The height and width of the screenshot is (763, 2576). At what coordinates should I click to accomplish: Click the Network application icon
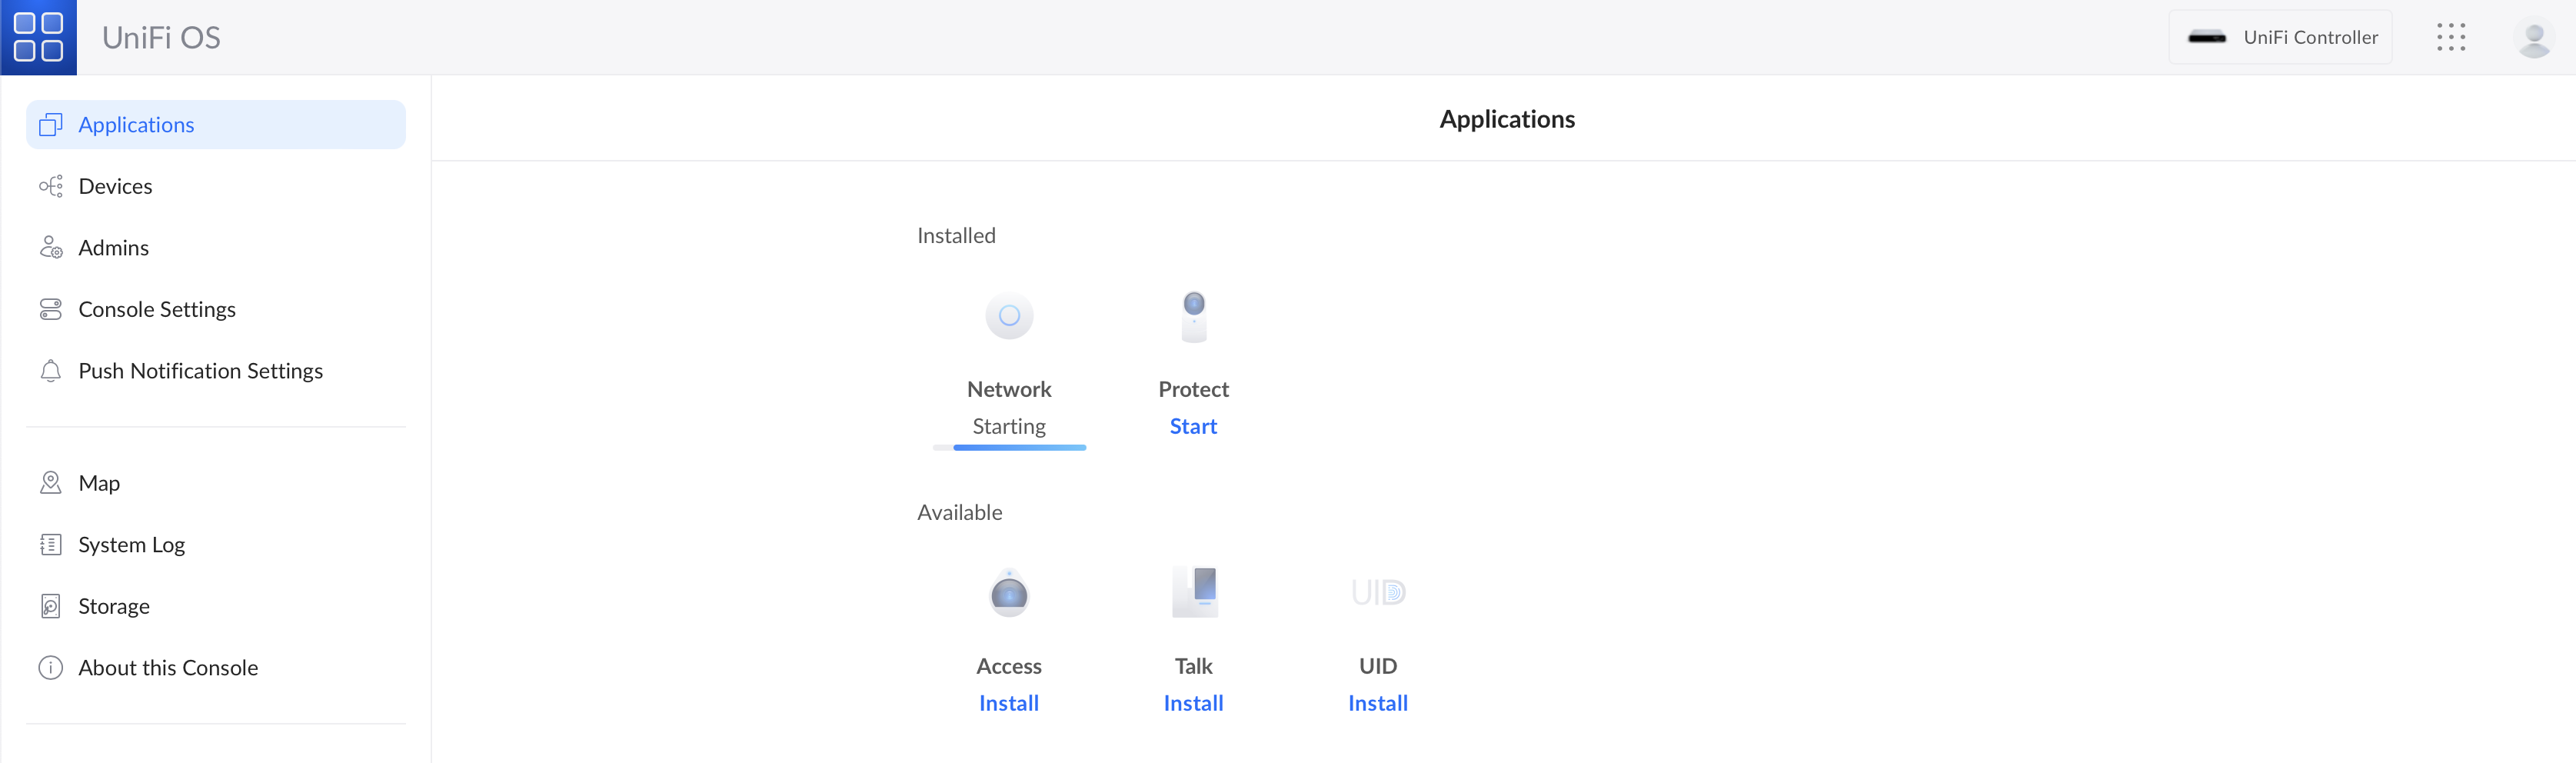1008,316
